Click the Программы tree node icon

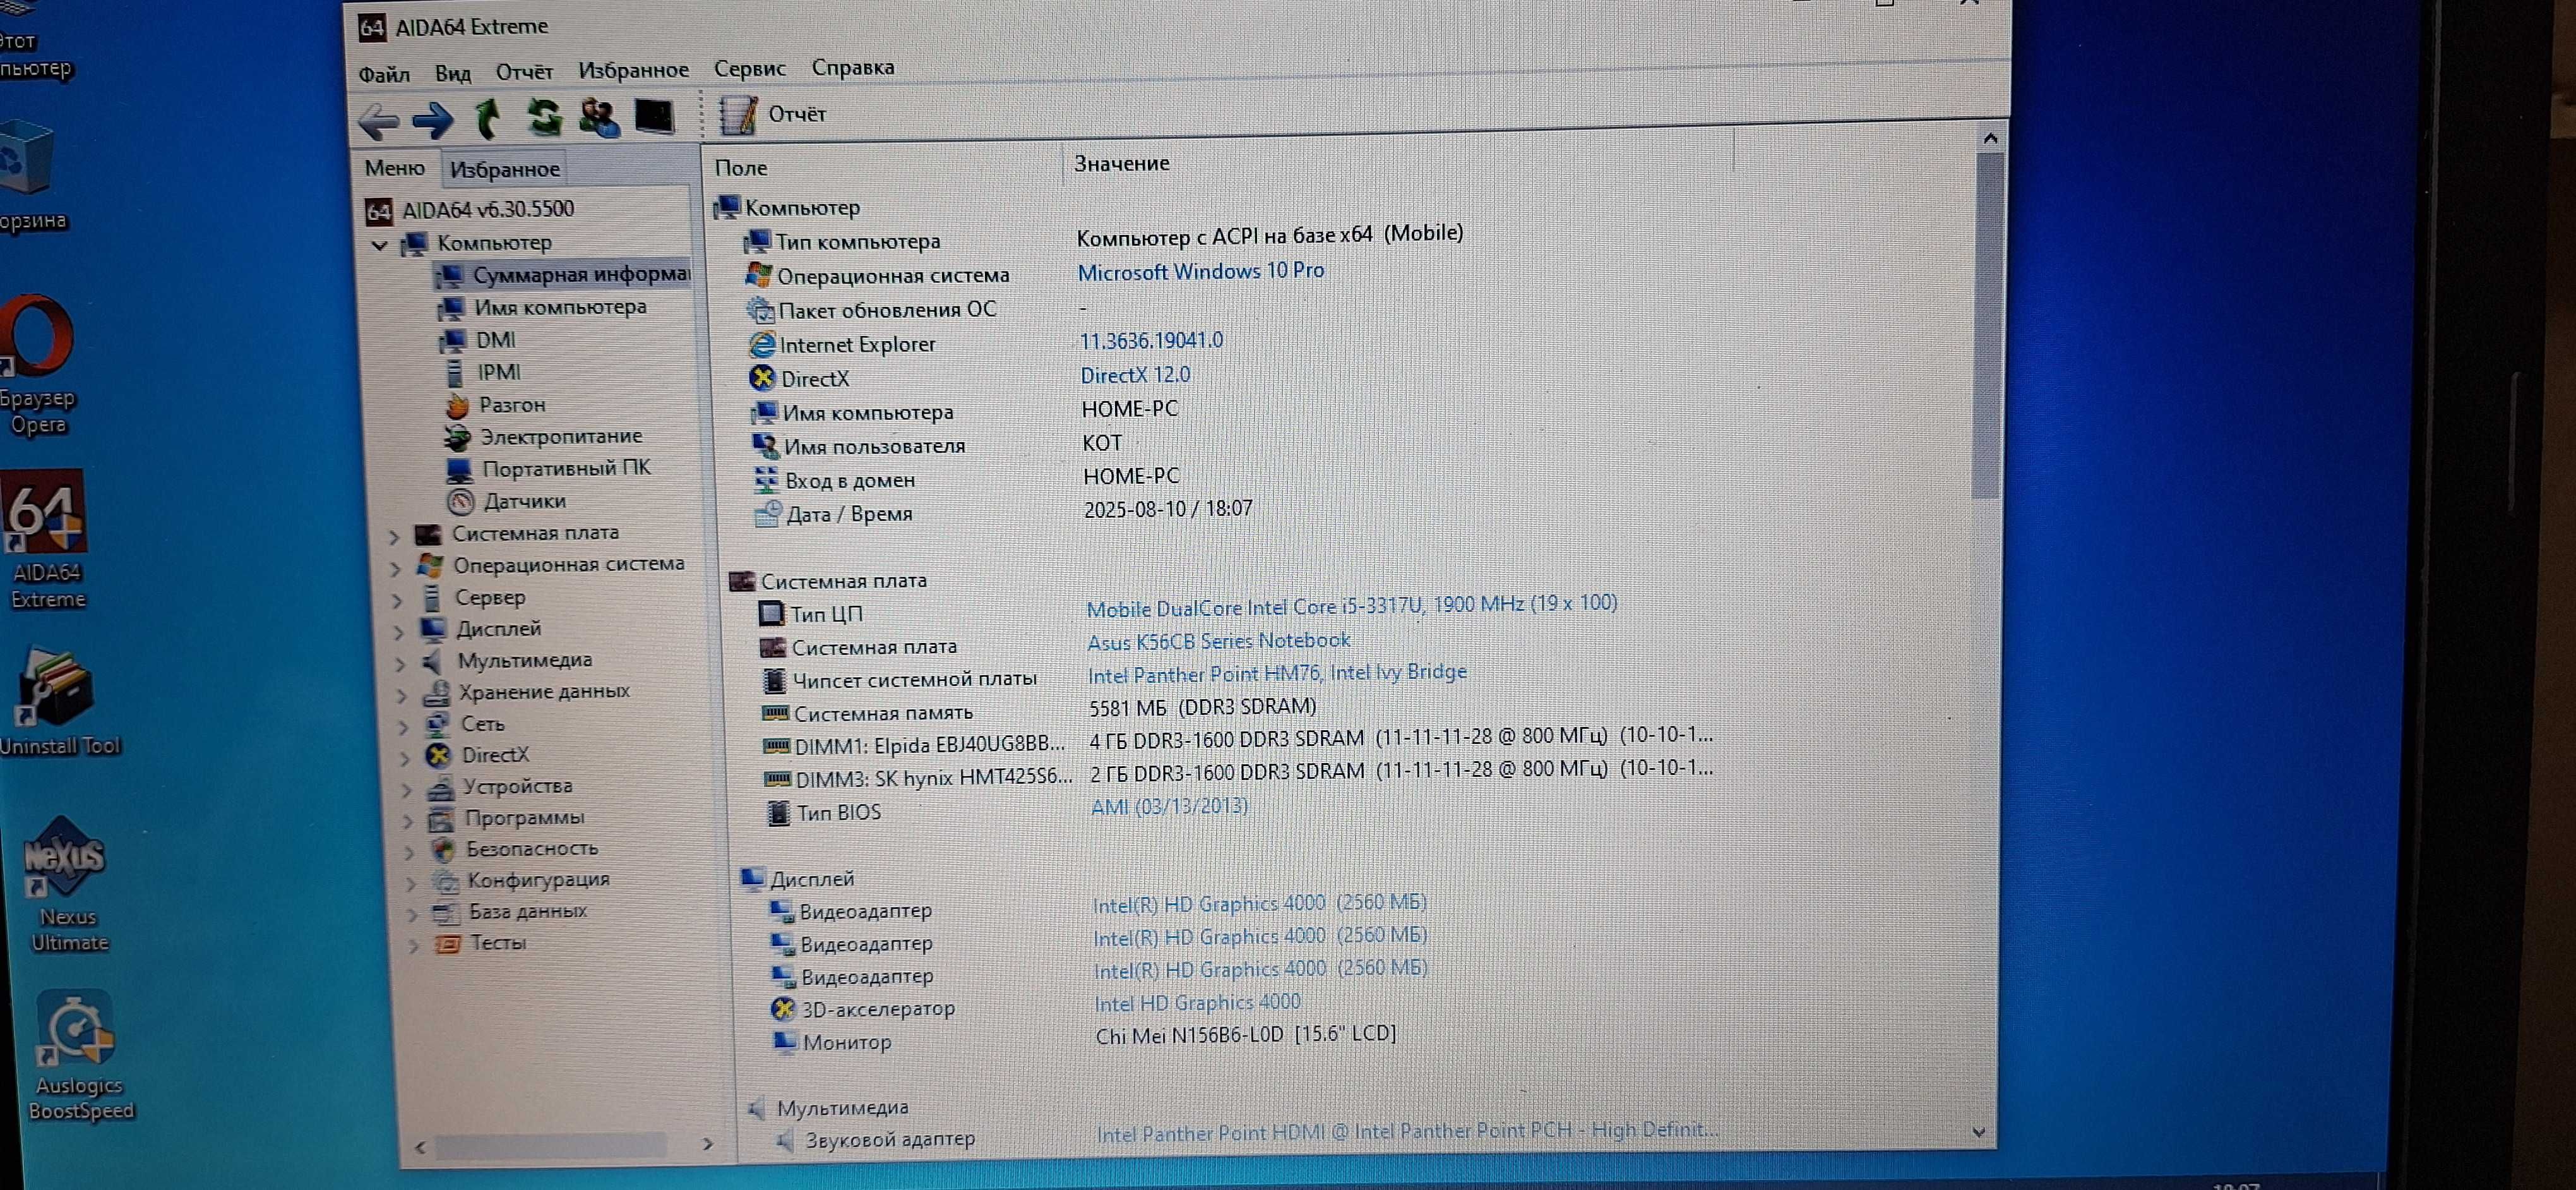pos(441,819)
